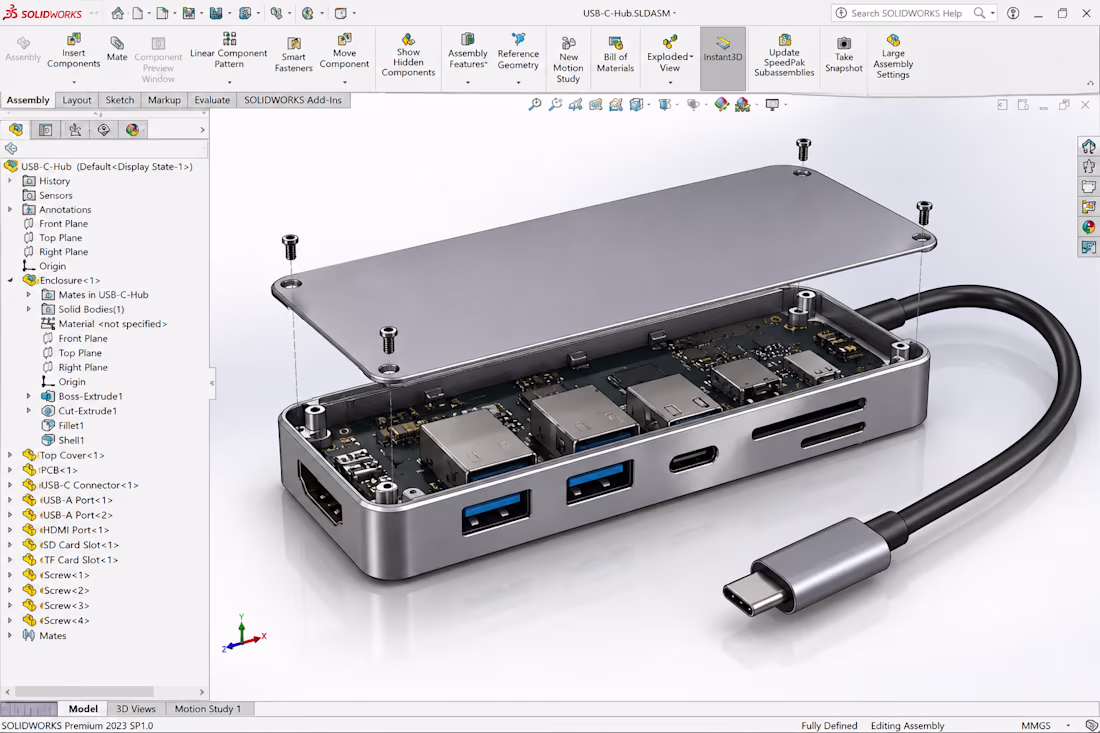This screenshot has width=1100, height=733.
Task: Collapse the Enclosure<1> component
Action: 10,281
